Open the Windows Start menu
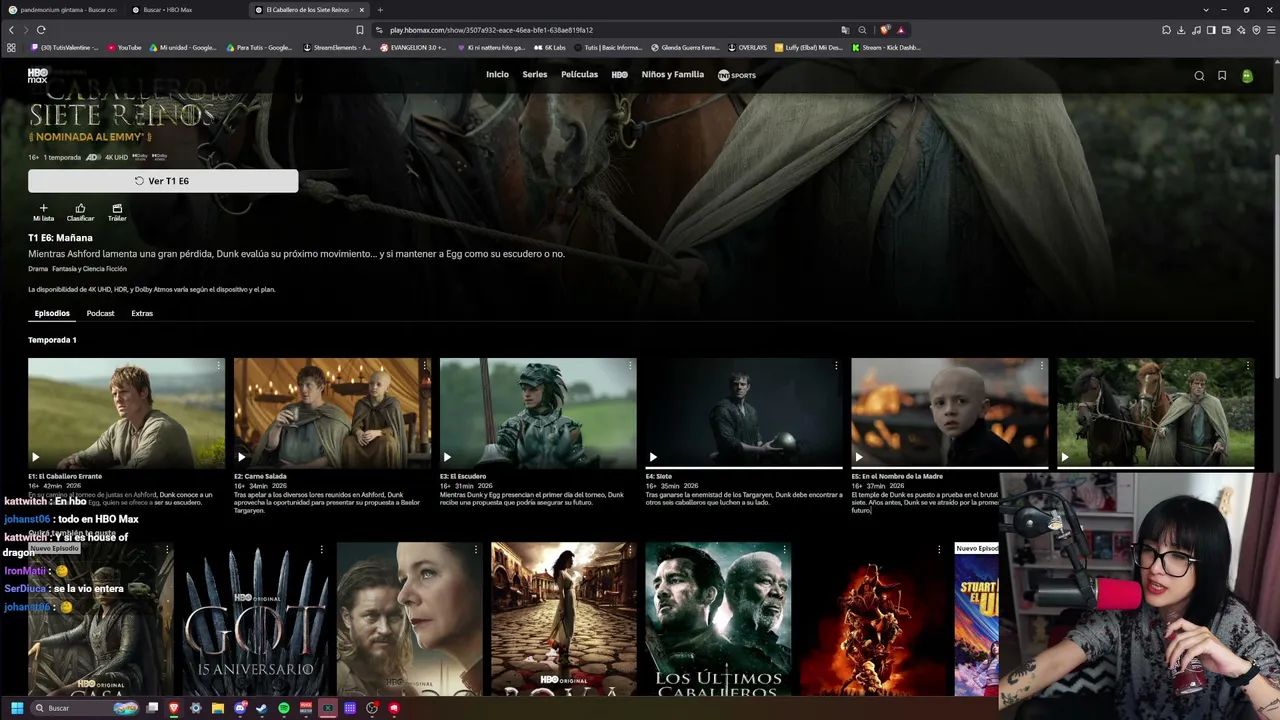Screen dimensions: 1280x720 [x=16, y=708]
